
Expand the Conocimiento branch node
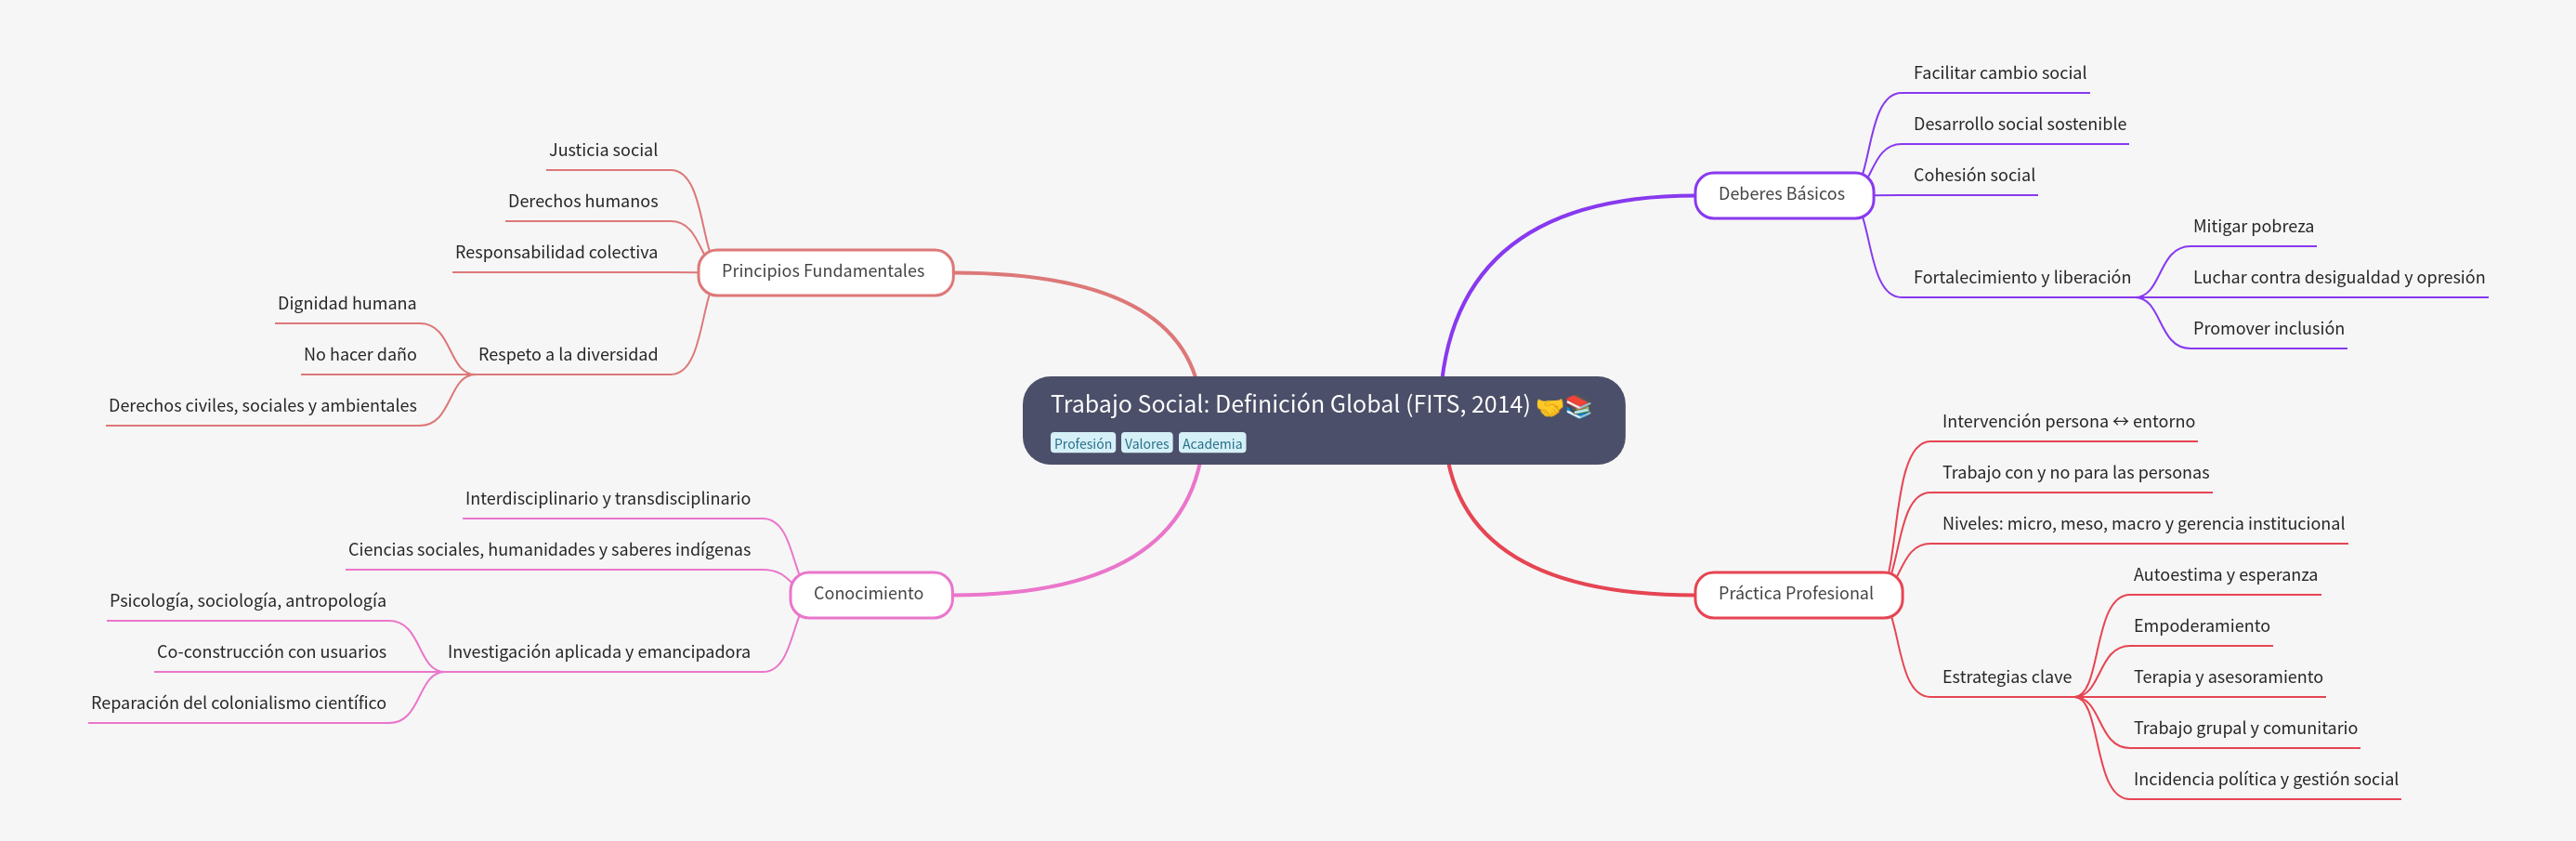click(868, 594)
